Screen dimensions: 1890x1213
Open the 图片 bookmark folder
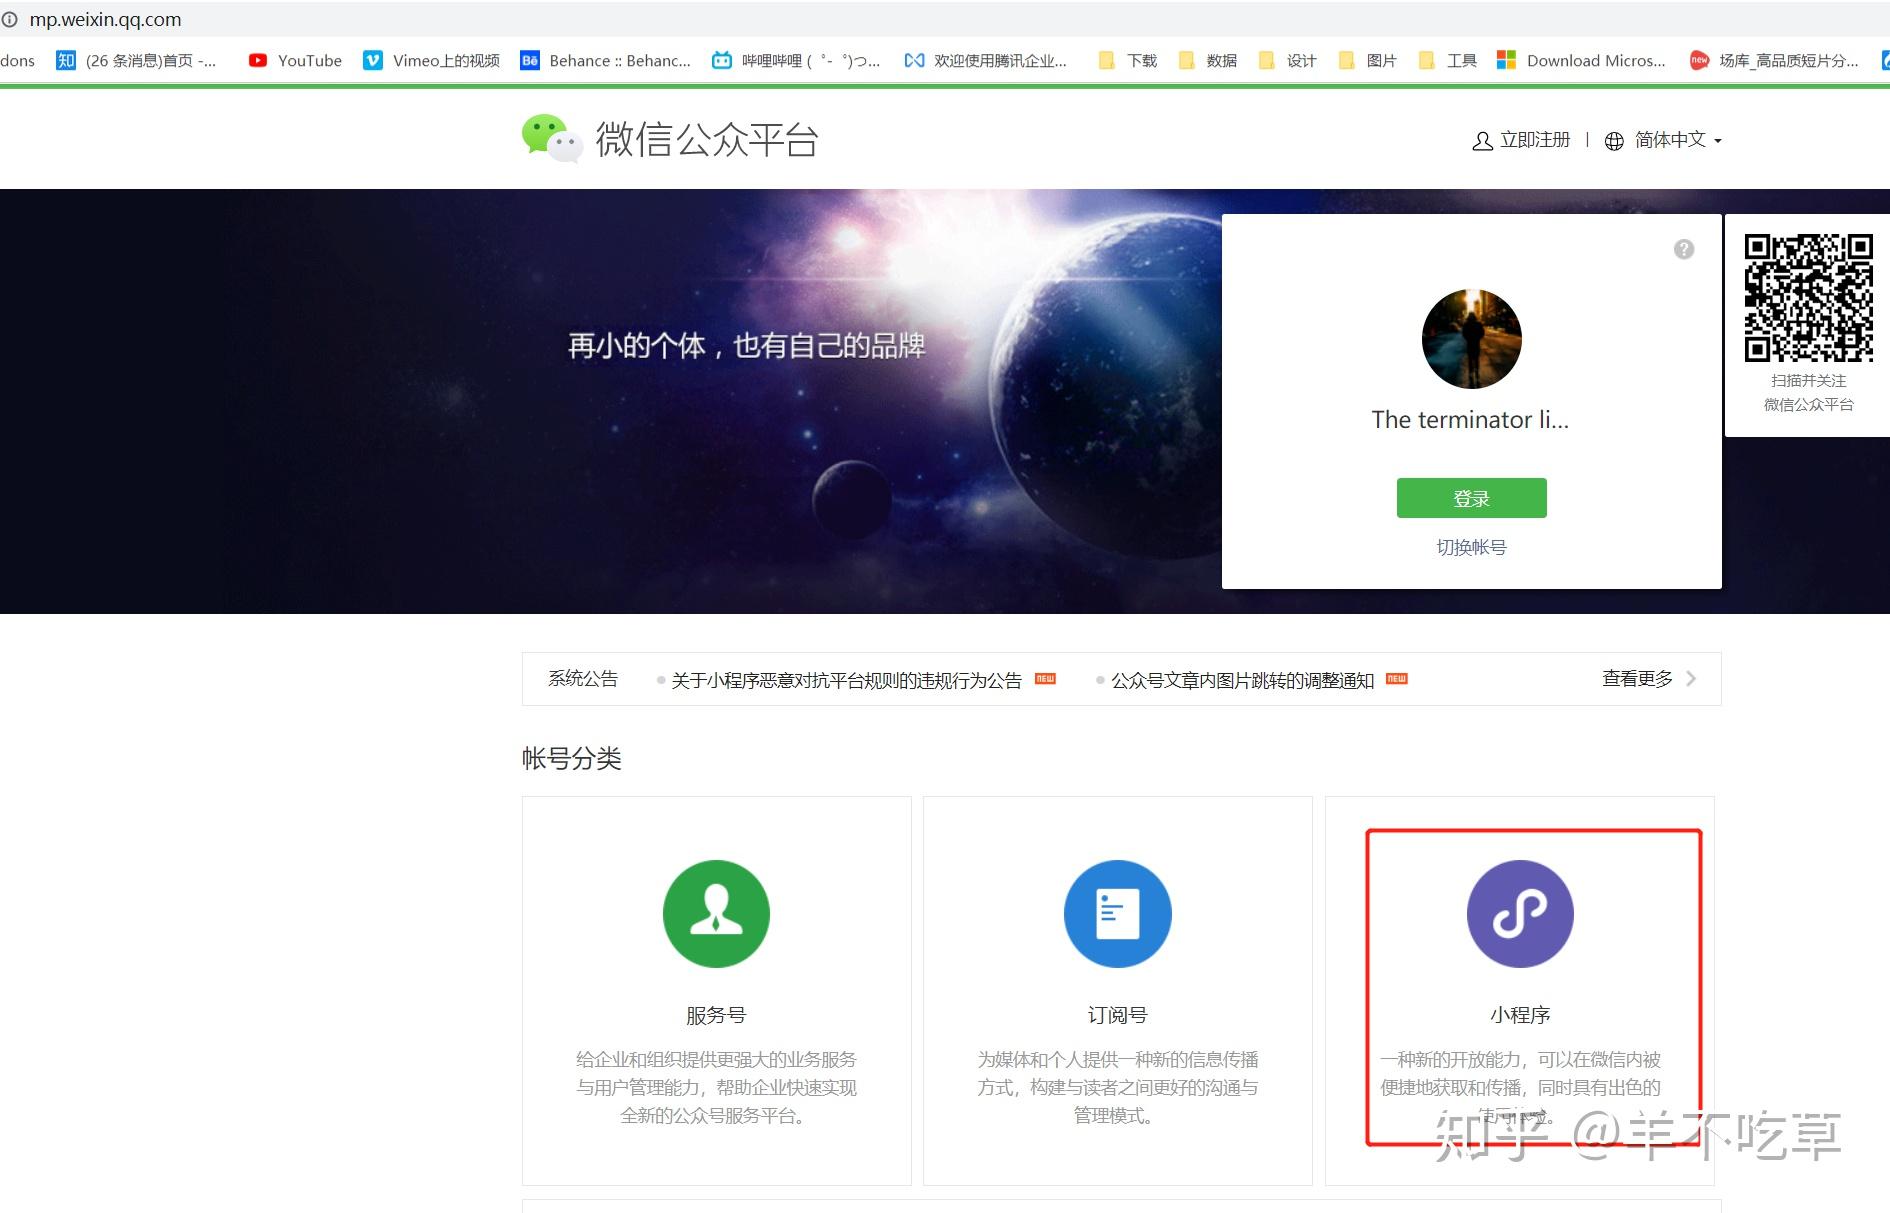[1367, 60]
